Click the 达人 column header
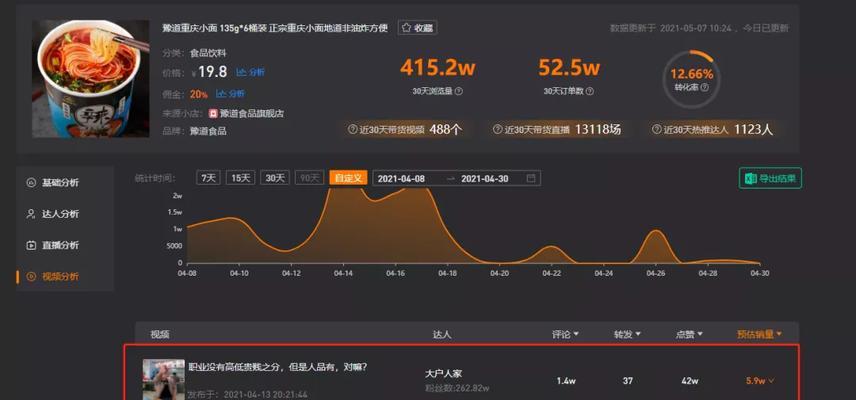The width and height of the screenshot is (856, 400). point(442,334)
